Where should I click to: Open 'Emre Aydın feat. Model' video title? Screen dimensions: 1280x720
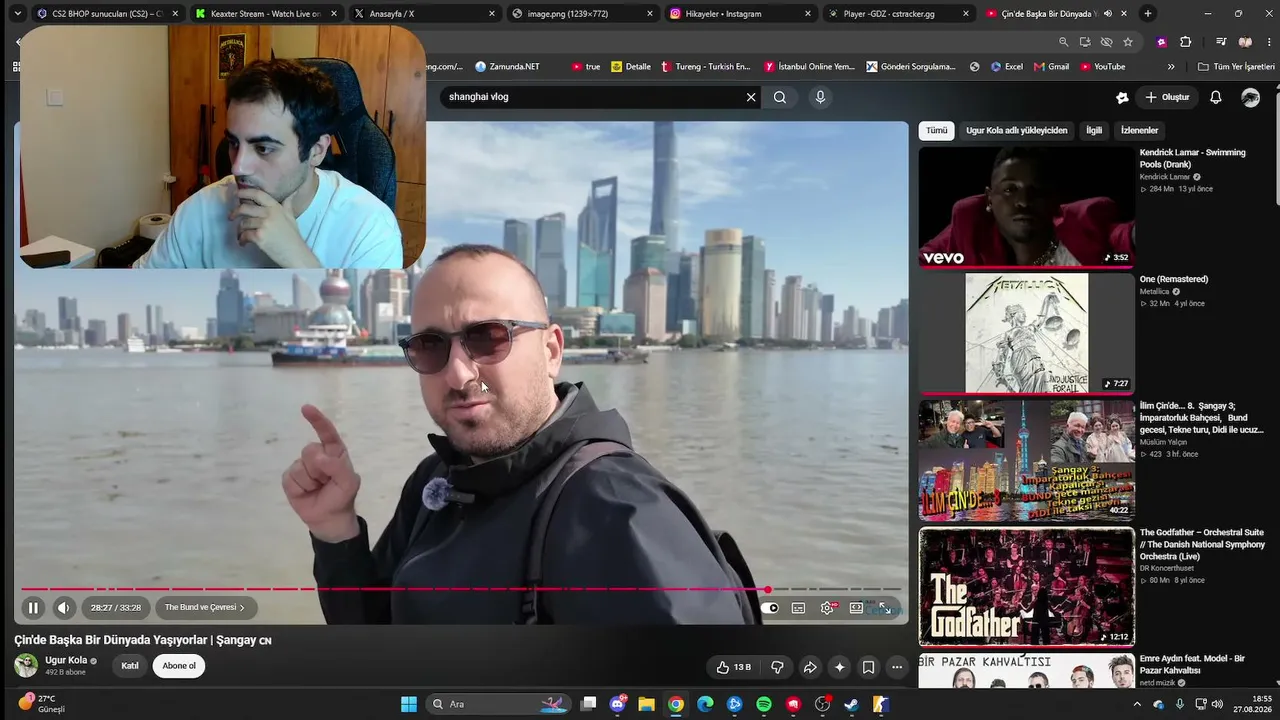1192,664
